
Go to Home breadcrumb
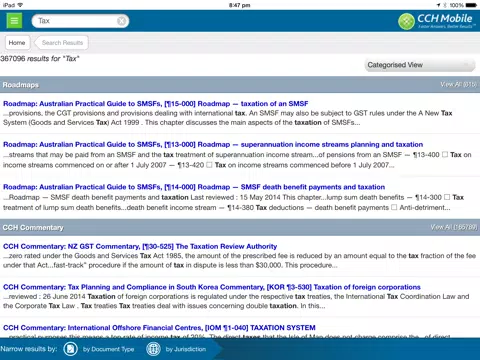point(17,43)
